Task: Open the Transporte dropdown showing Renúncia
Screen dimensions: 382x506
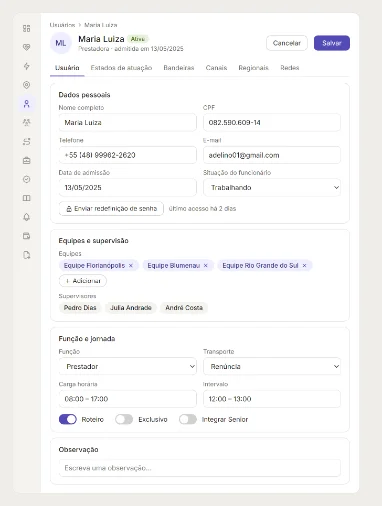Action: click(x=272, y=366)
